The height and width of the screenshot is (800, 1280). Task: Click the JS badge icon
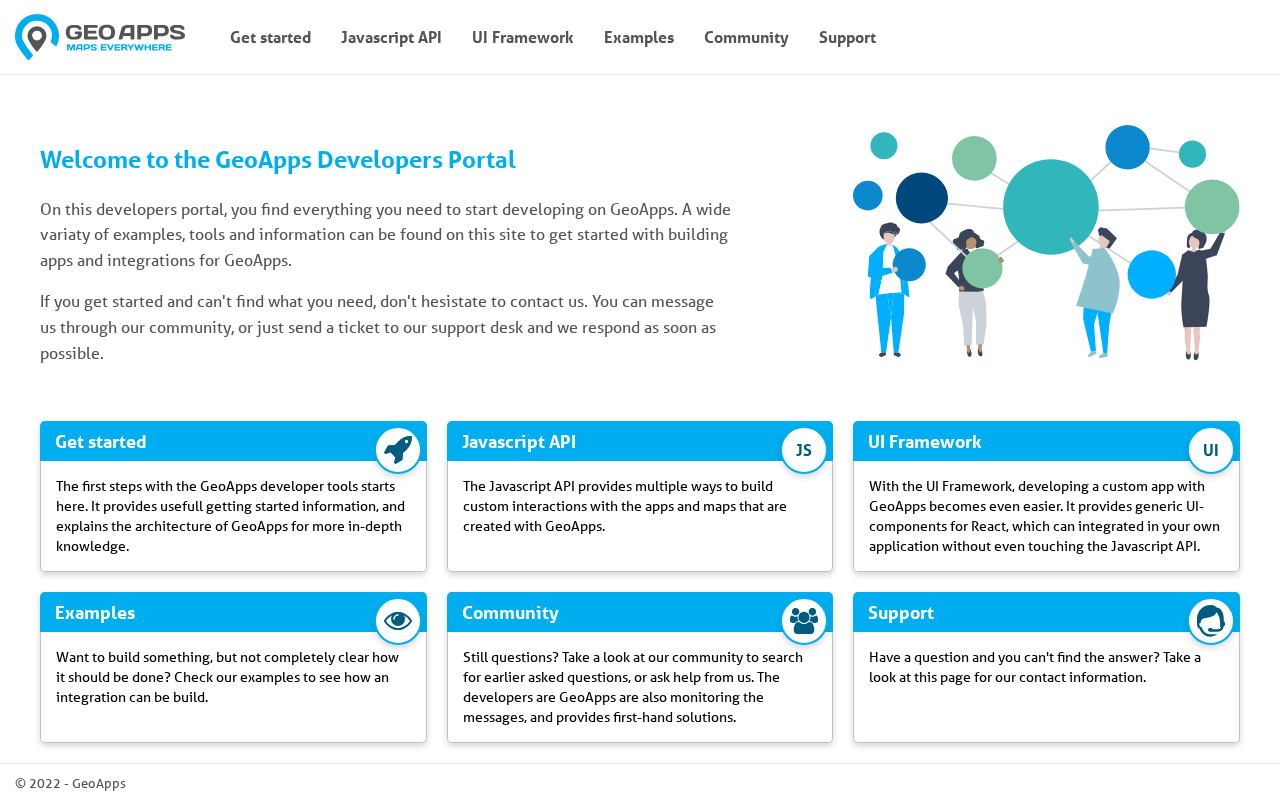tap(804, 450)
